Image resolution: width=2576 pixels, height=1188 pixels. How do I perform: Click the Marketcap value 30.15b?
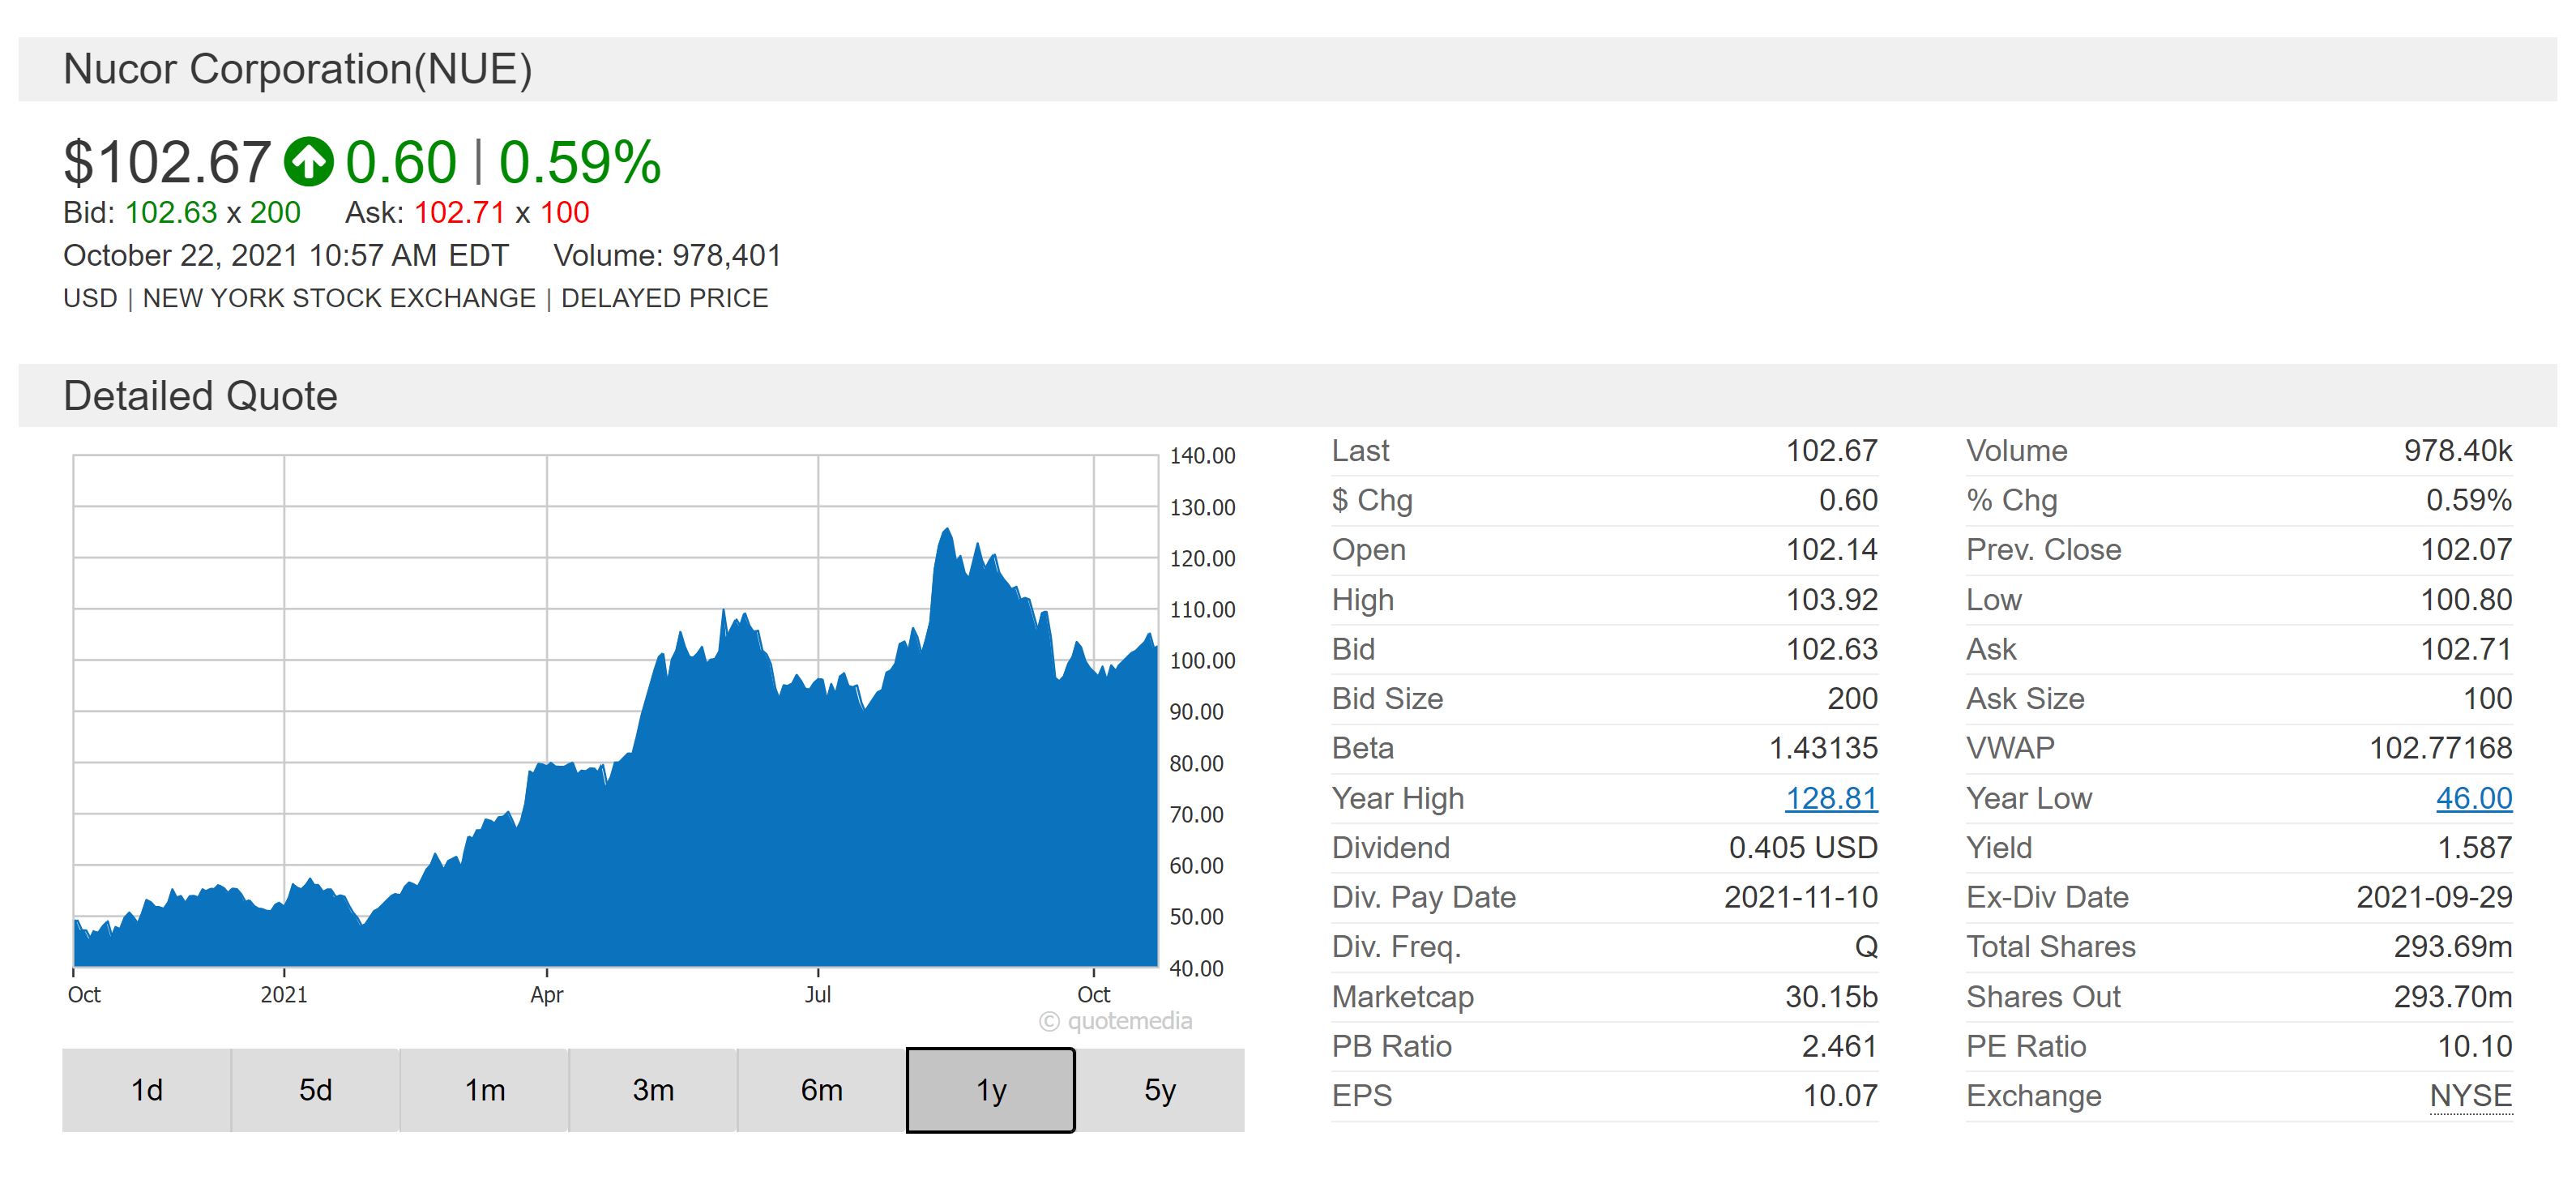click(1831, 997)
